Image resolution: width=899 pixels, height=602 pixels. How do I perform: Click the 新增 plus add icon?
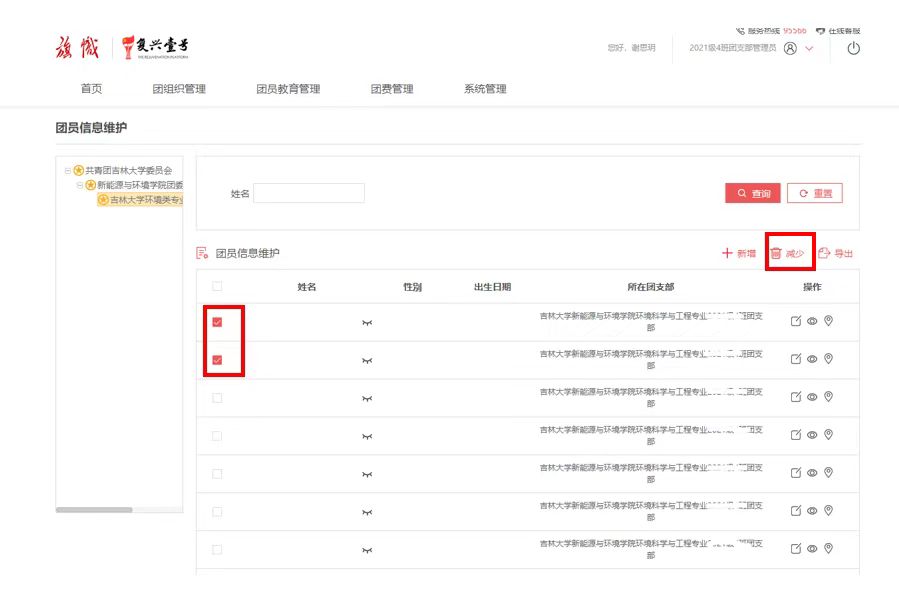click(727, 254)
